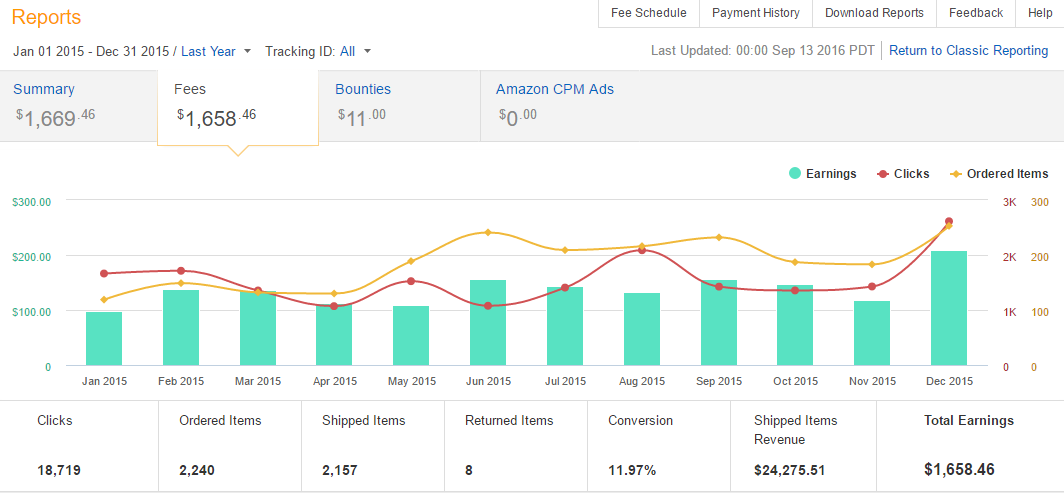Open the Last Year date range dropdown
Viewport: 1064px width, 493px height.
[x=216, y=51]
